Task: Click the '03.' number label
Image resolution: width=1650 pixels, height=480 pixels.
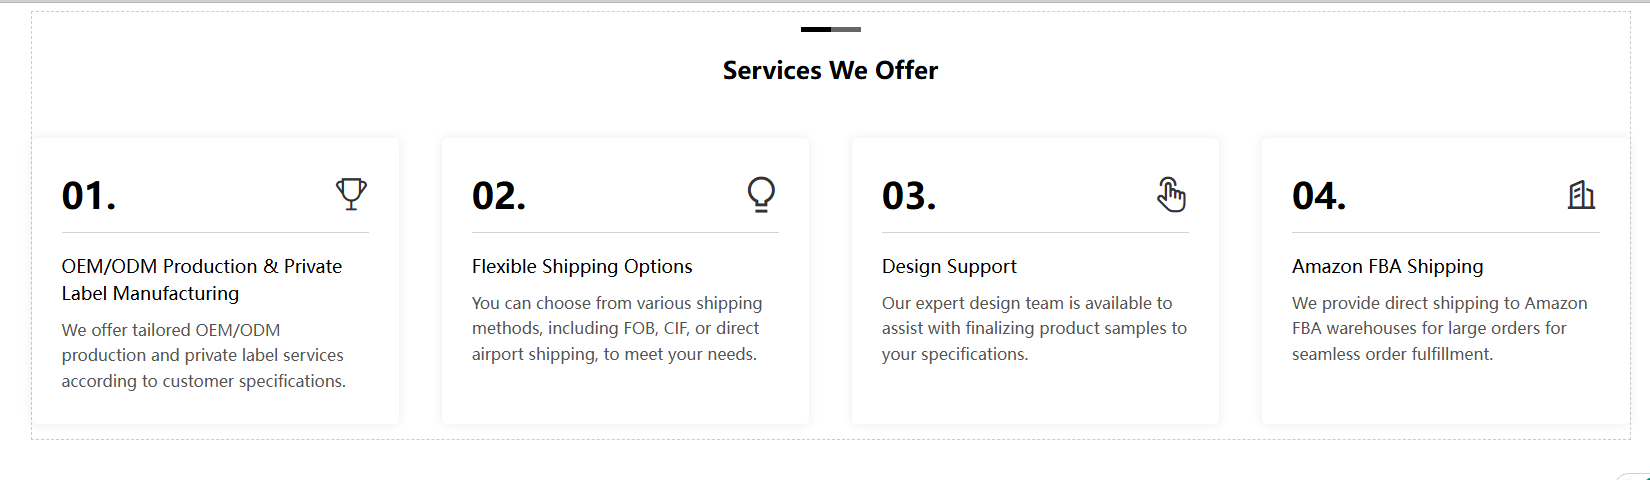Action: click(909, 196)
